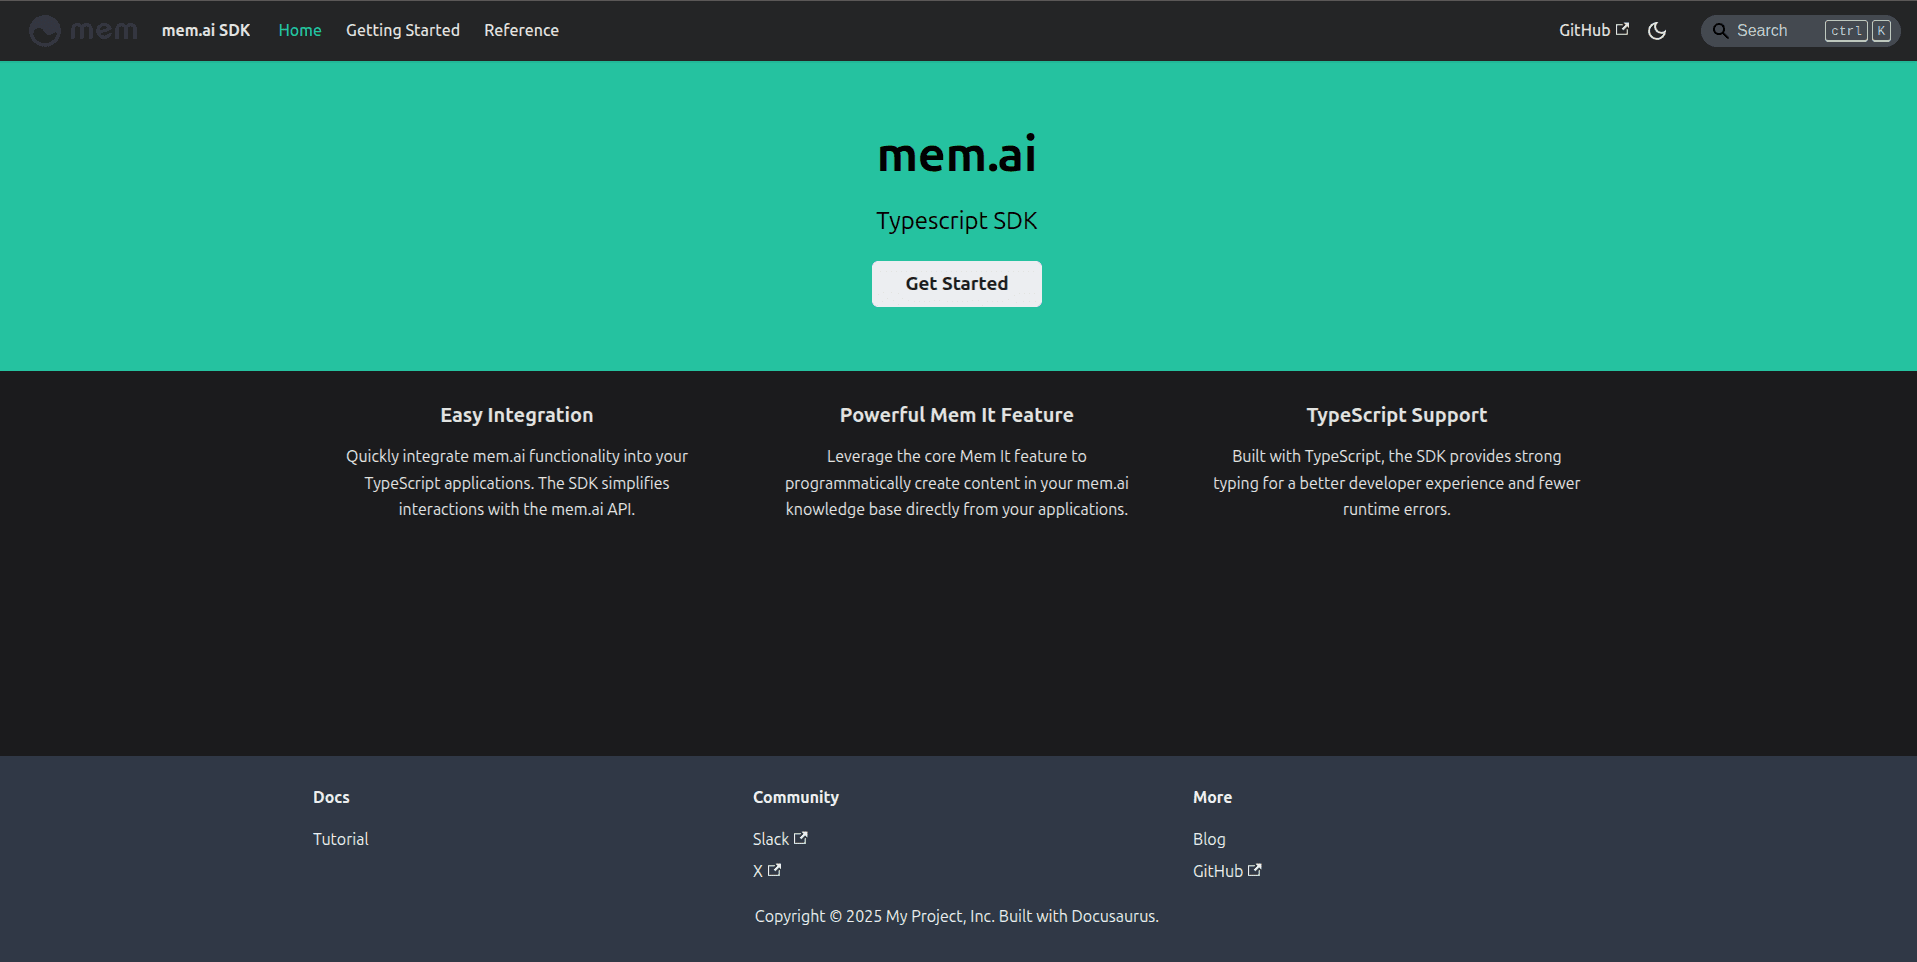This screenshot has height=962, width=1917.
Task: Click the mem logo icon in navbar
Action: 83,31
